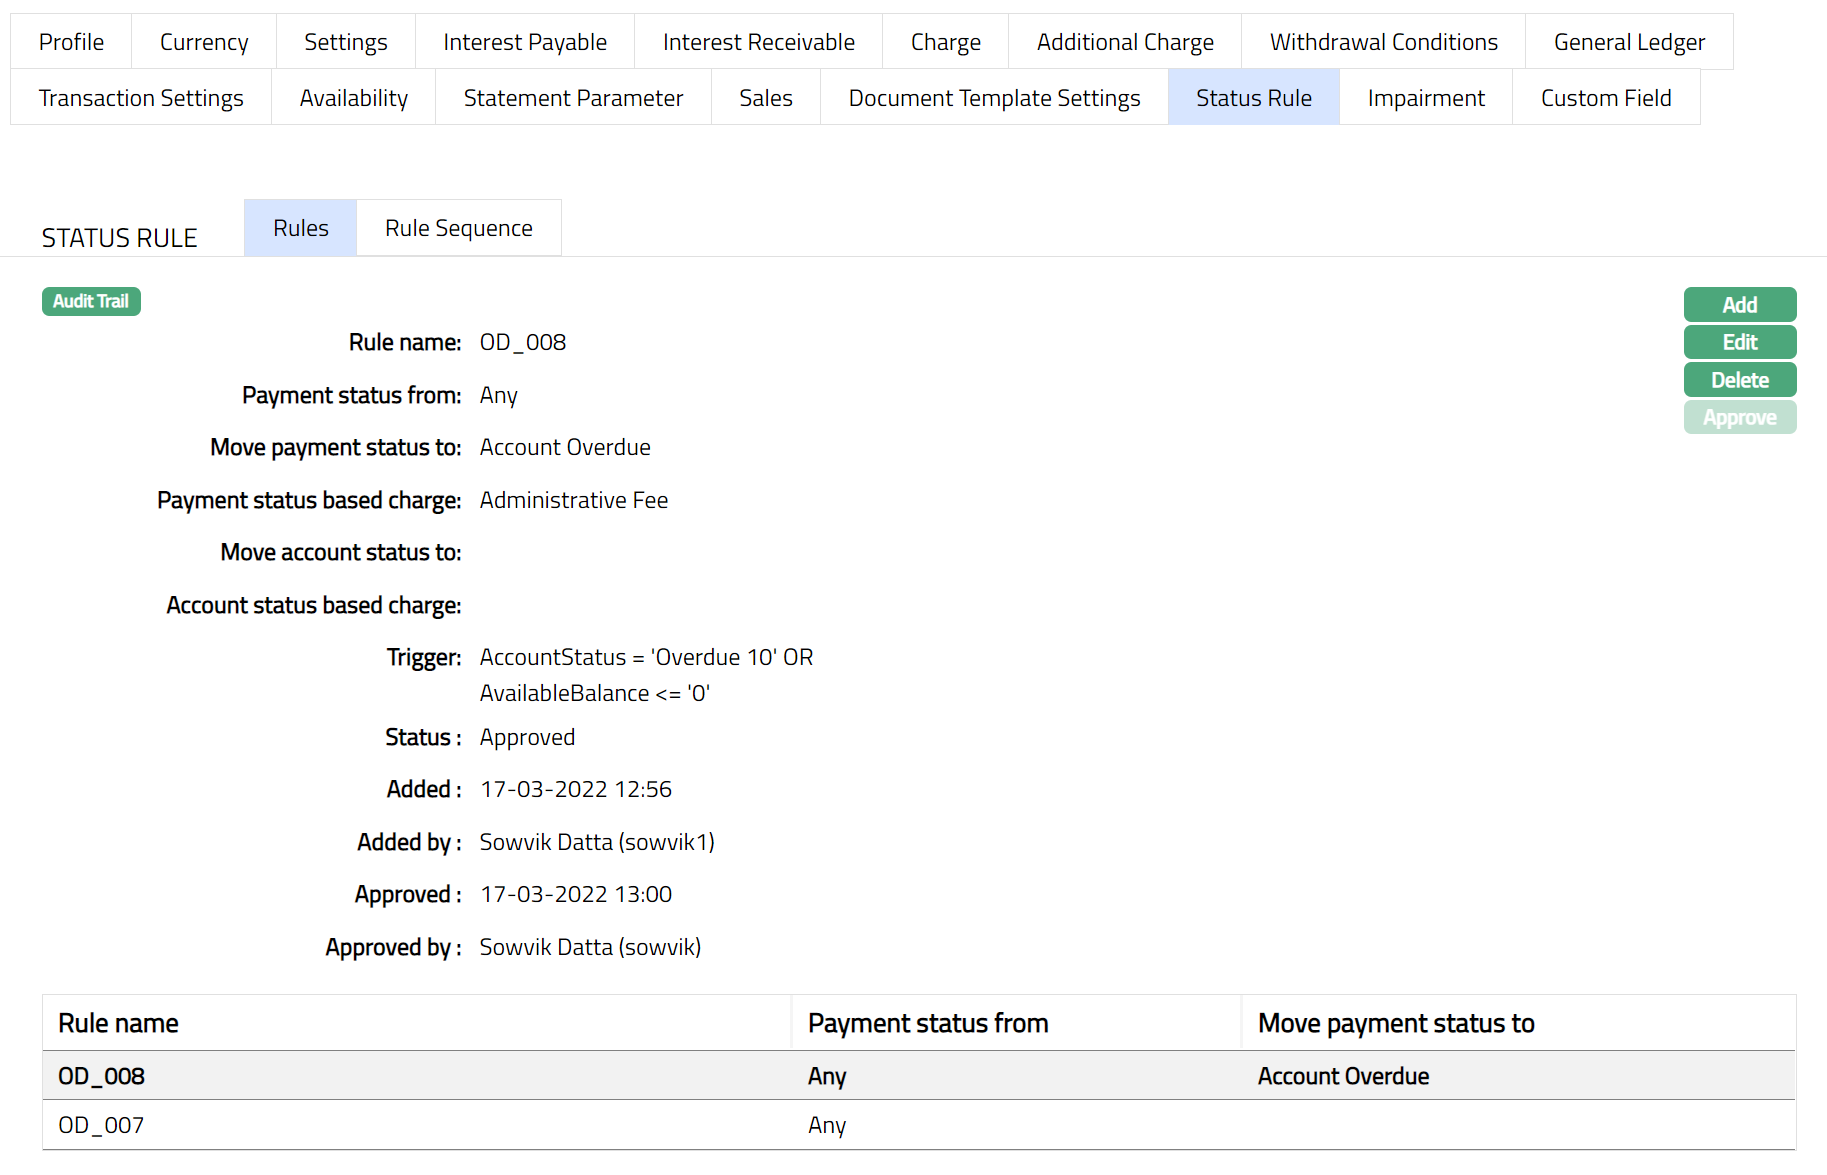Click the green Add button

pos(1739,305)
